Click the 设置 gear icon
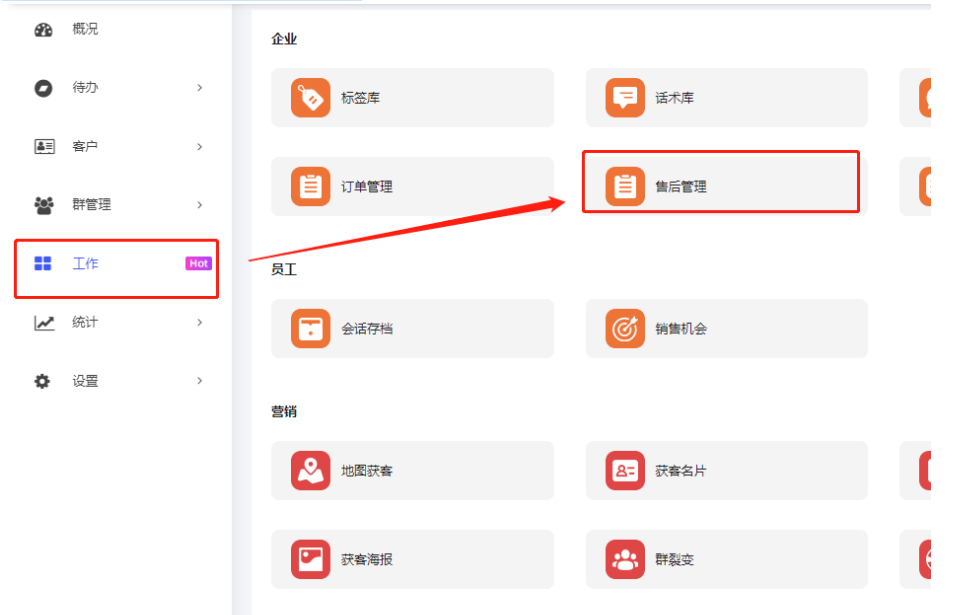Viewport: 955px width, 615px height. (x=42, y=381)
